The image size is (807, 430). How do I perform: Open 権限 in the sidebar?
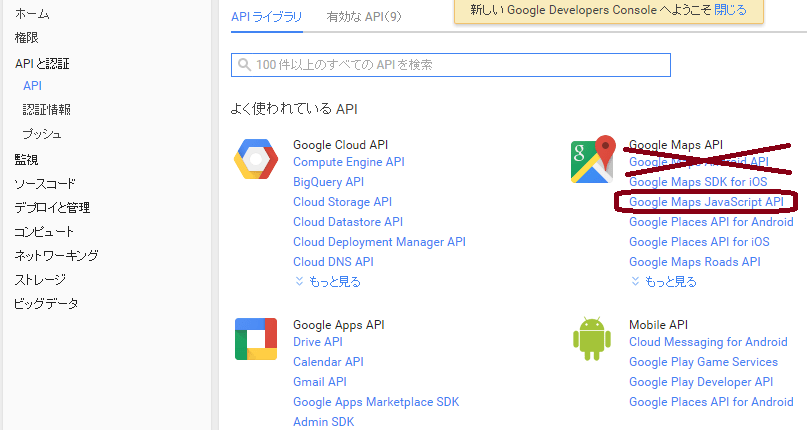27,38
